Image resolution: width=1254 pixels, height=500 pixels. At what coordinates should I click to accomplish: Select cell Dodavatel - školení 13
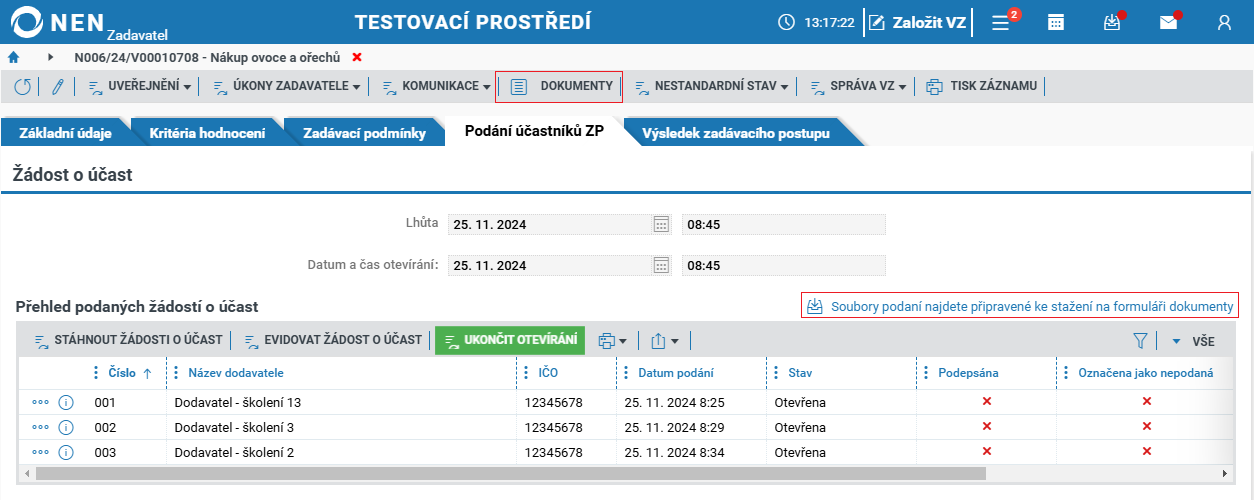[x=237, y=402]
